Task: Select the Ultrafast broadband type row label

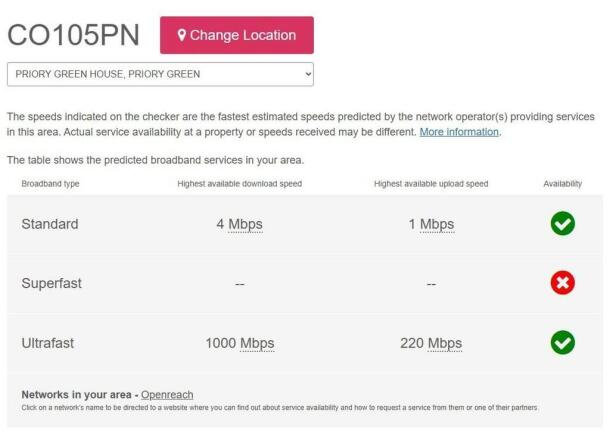Action: pos(47,343)
